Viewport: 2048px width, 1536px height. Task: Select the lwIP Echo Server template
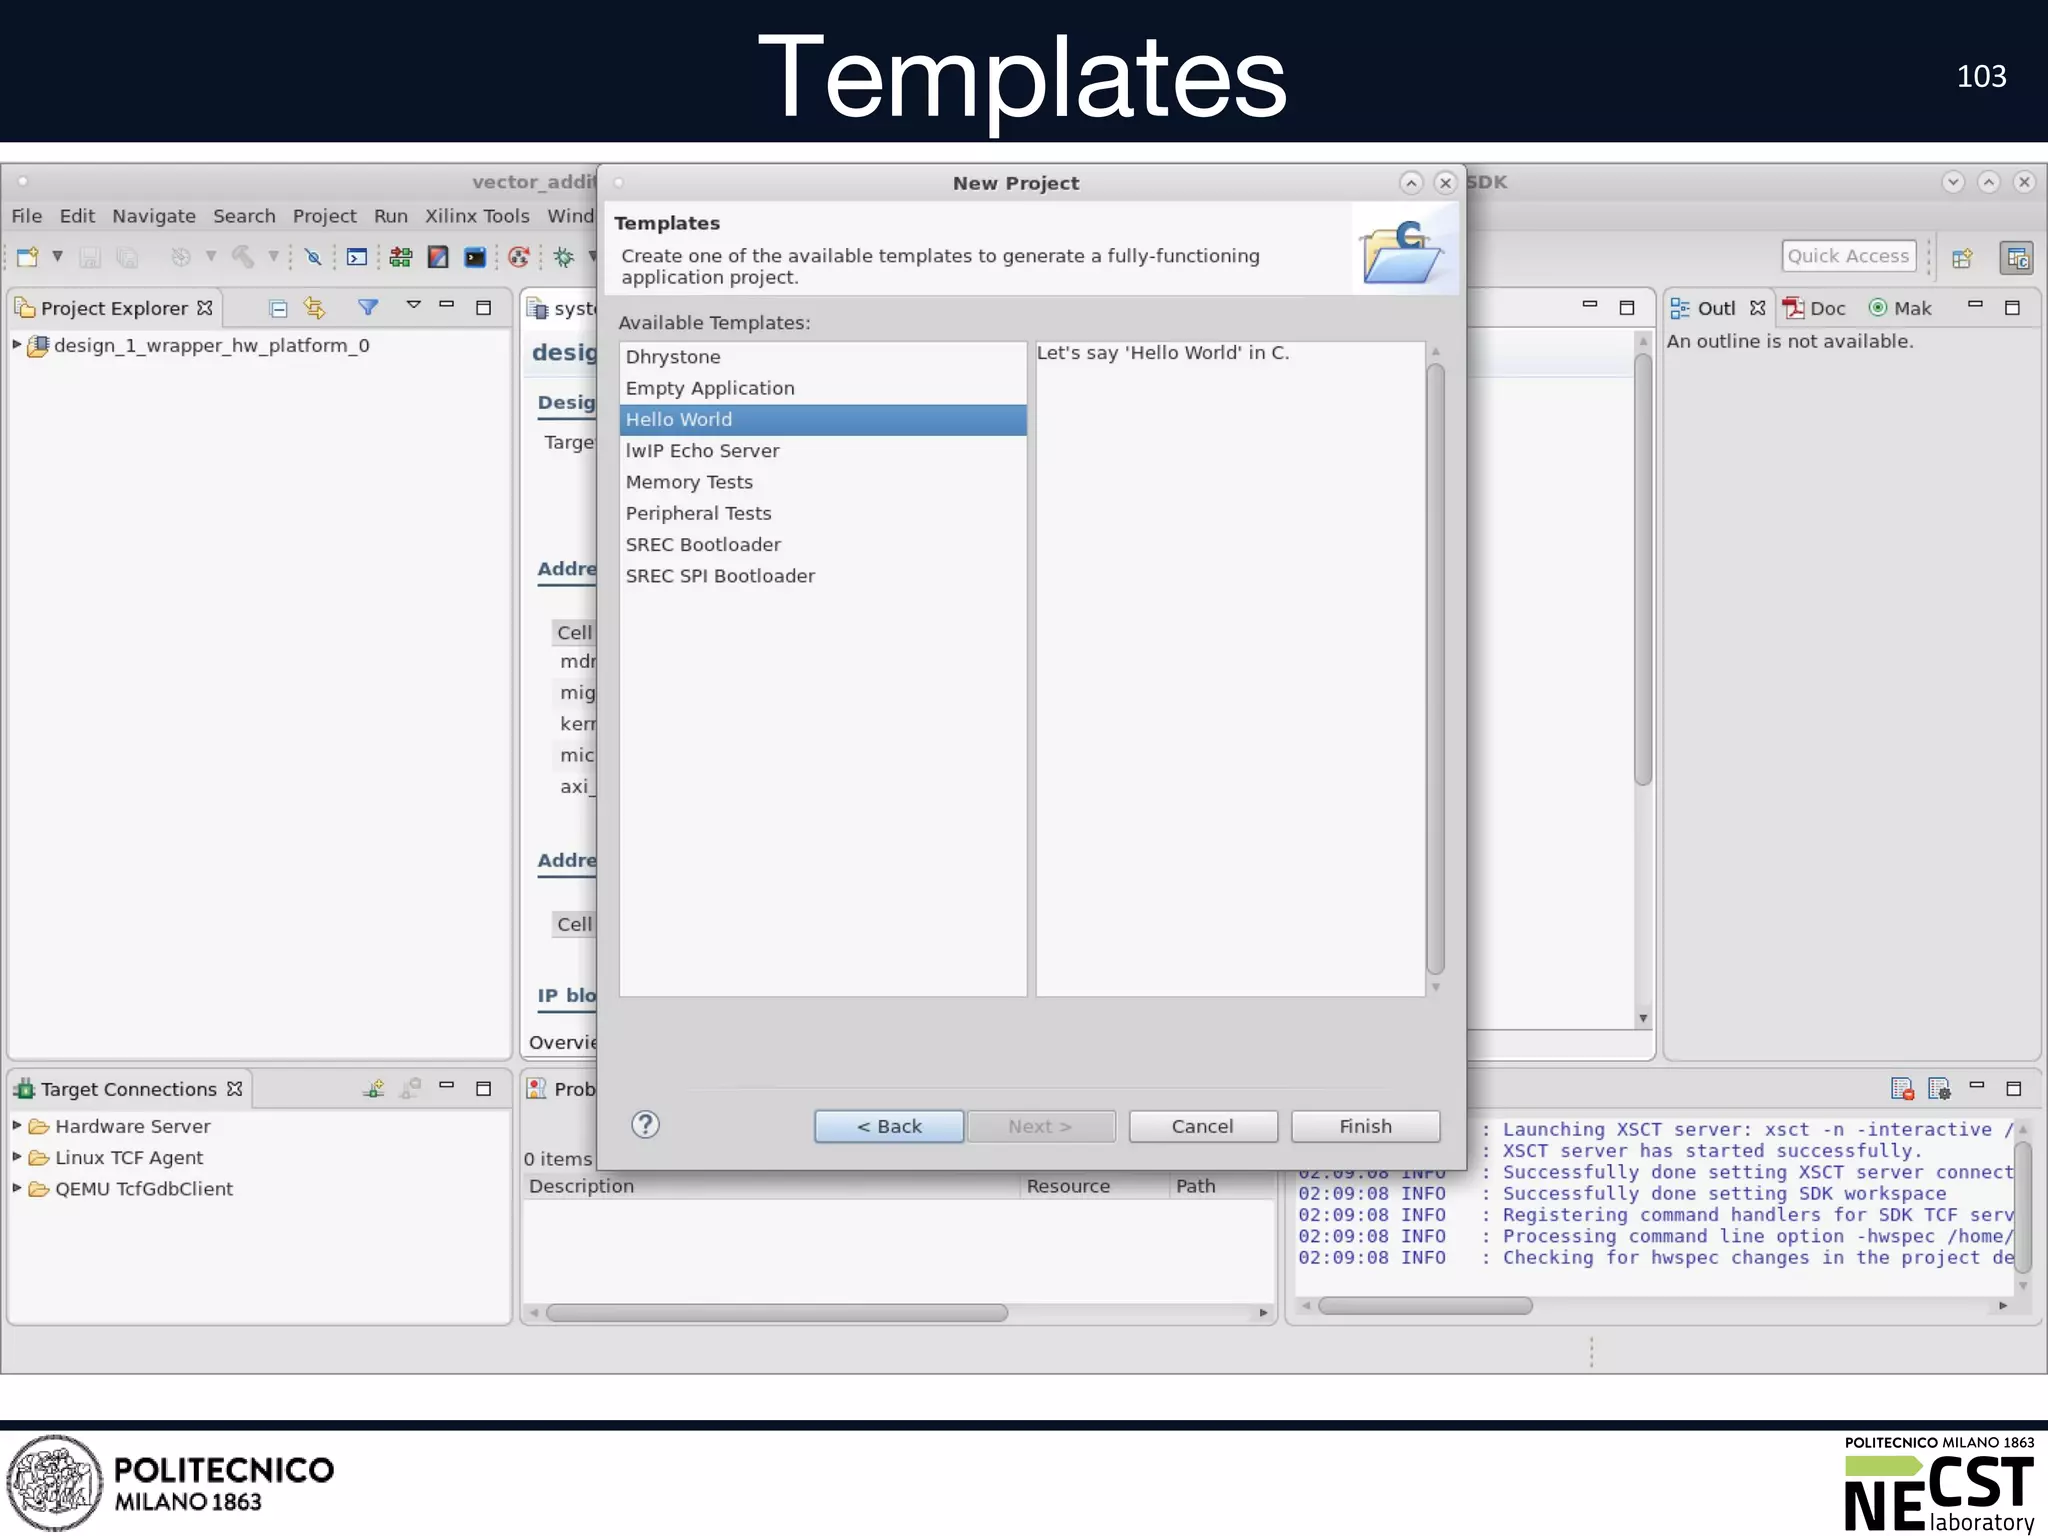coord(823,451)
